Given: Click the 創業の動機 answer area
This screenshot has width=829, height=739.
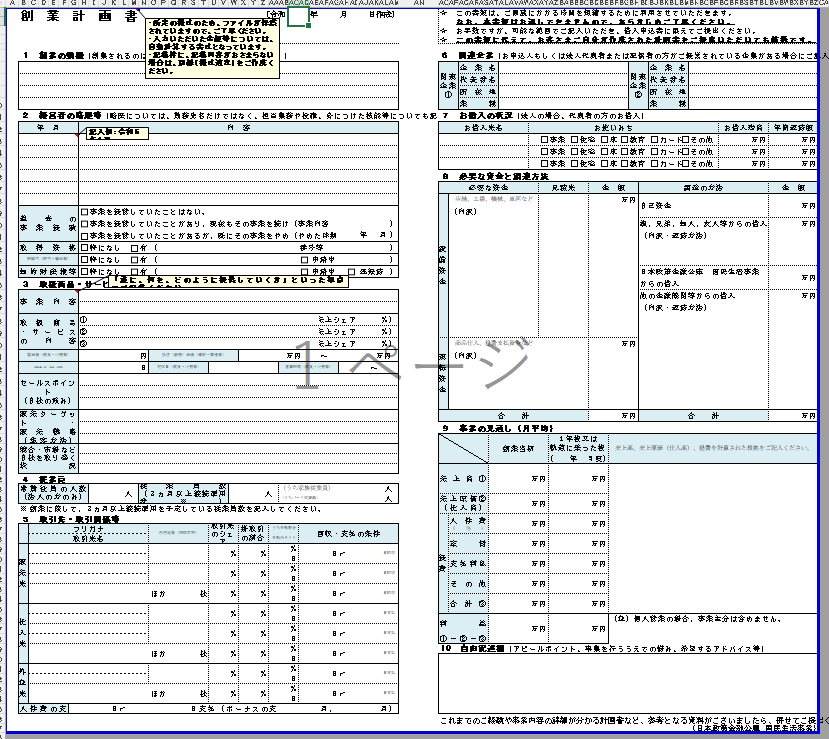Looking at the screenshot, I should tap(208, 86).
